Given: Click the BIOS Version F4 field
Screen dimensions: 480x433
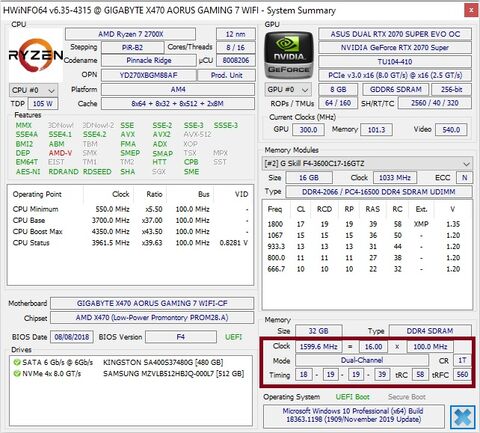Looking at the screenshot, I should pyautogui.click(x=181, y=337).
